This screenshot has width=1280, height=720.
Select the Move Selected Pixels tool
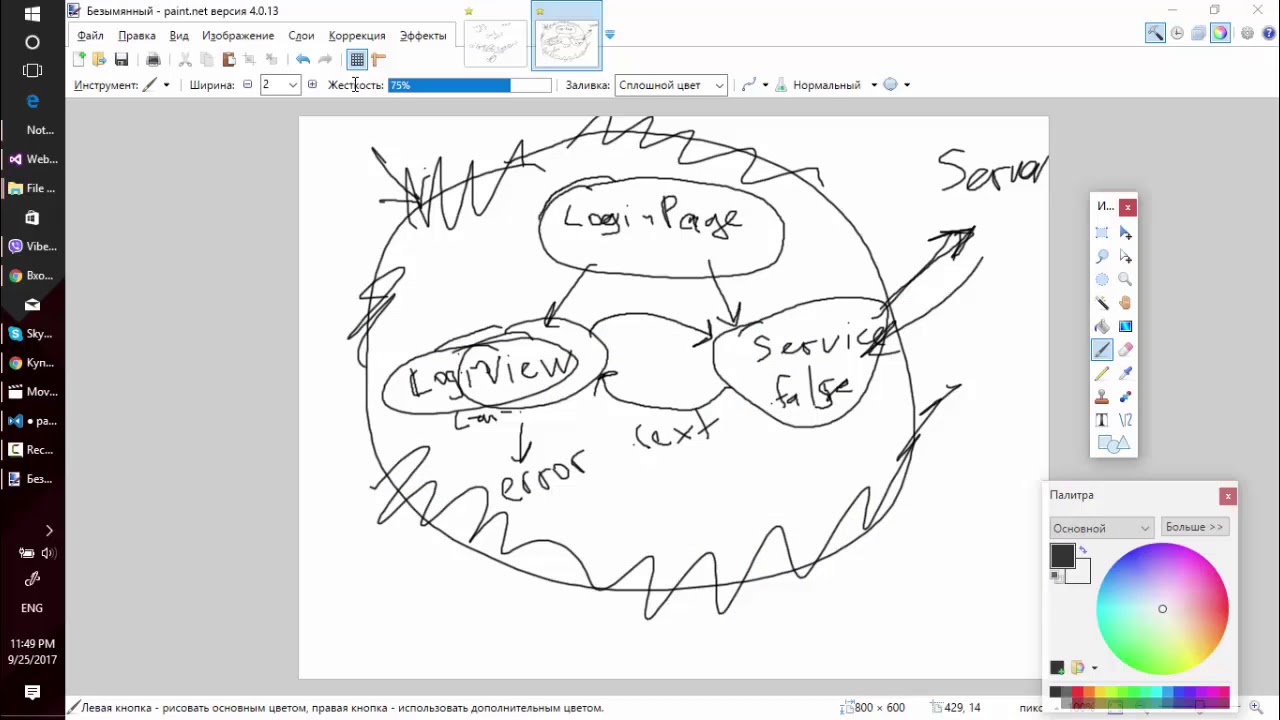(x=1126, y=233)
